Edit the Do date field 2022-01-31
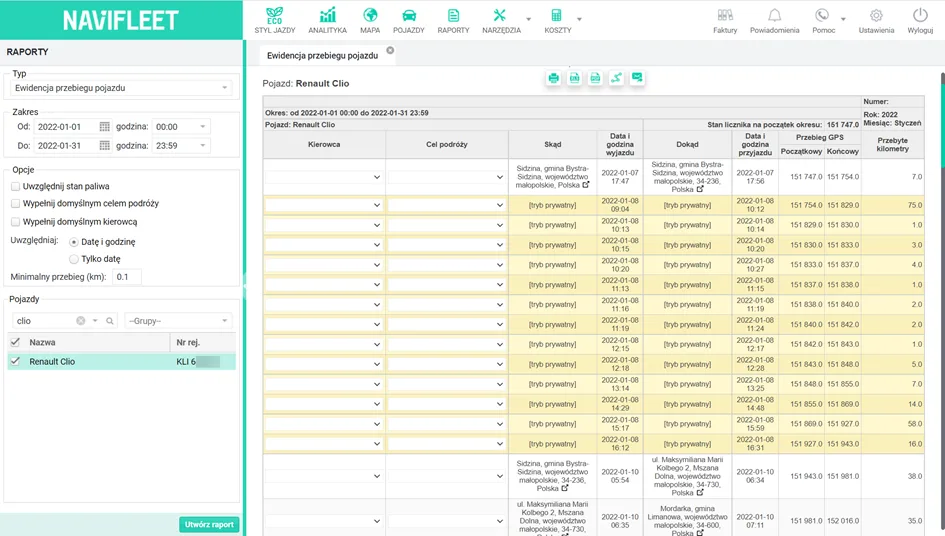The width and height of the screenshot is (945, 536). pos(65,145)
